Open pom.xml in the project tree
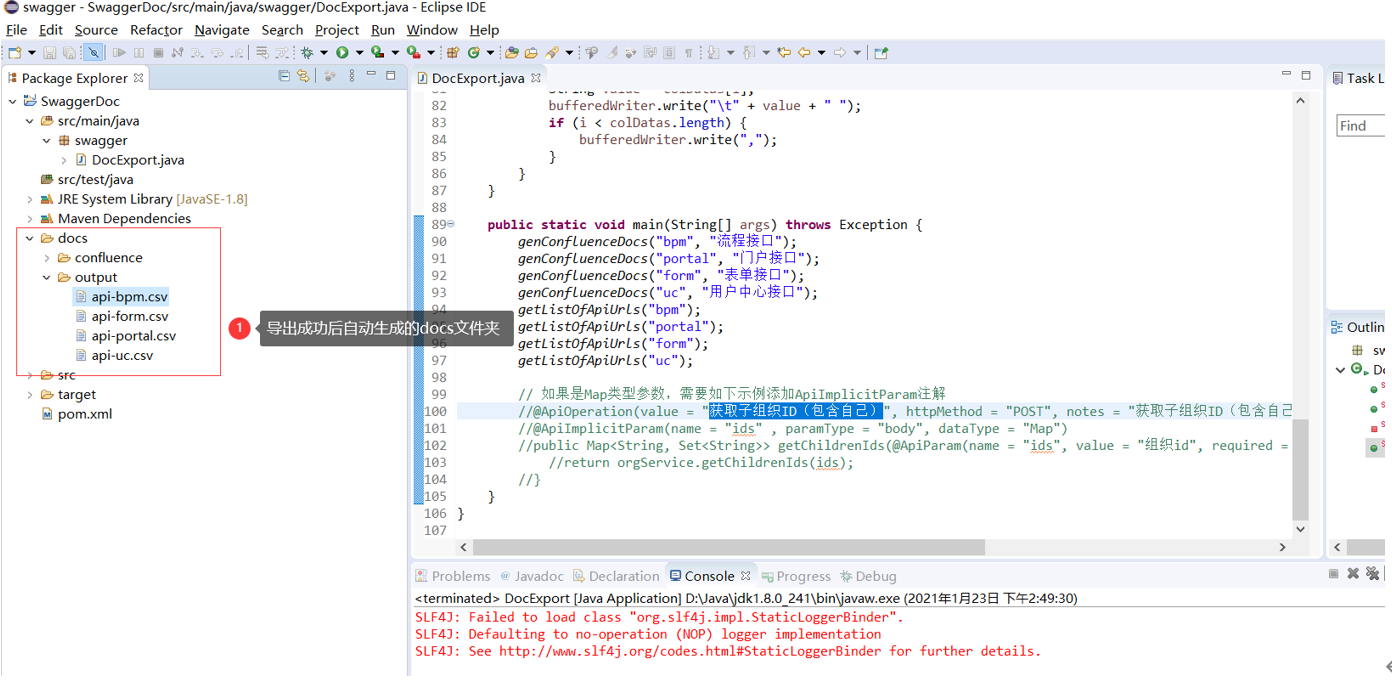The image size is (1392, 687). (84, 414)
